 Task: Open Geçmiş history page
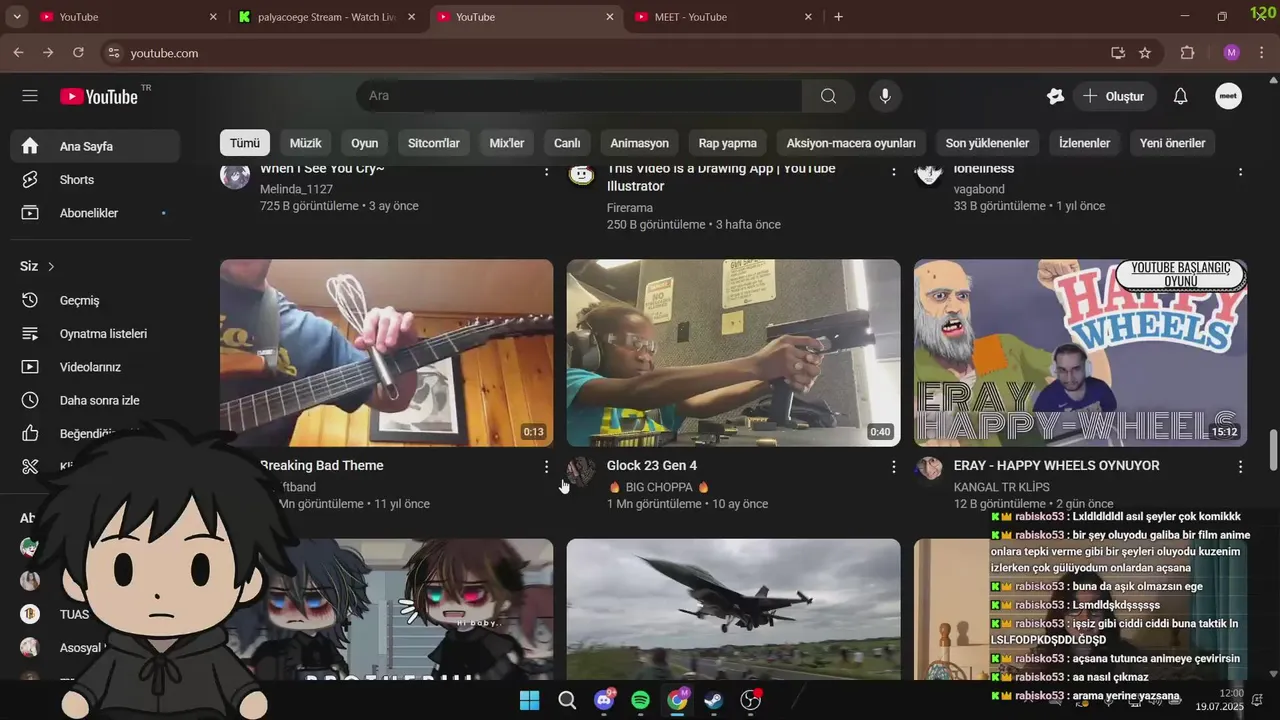[96, 300]
